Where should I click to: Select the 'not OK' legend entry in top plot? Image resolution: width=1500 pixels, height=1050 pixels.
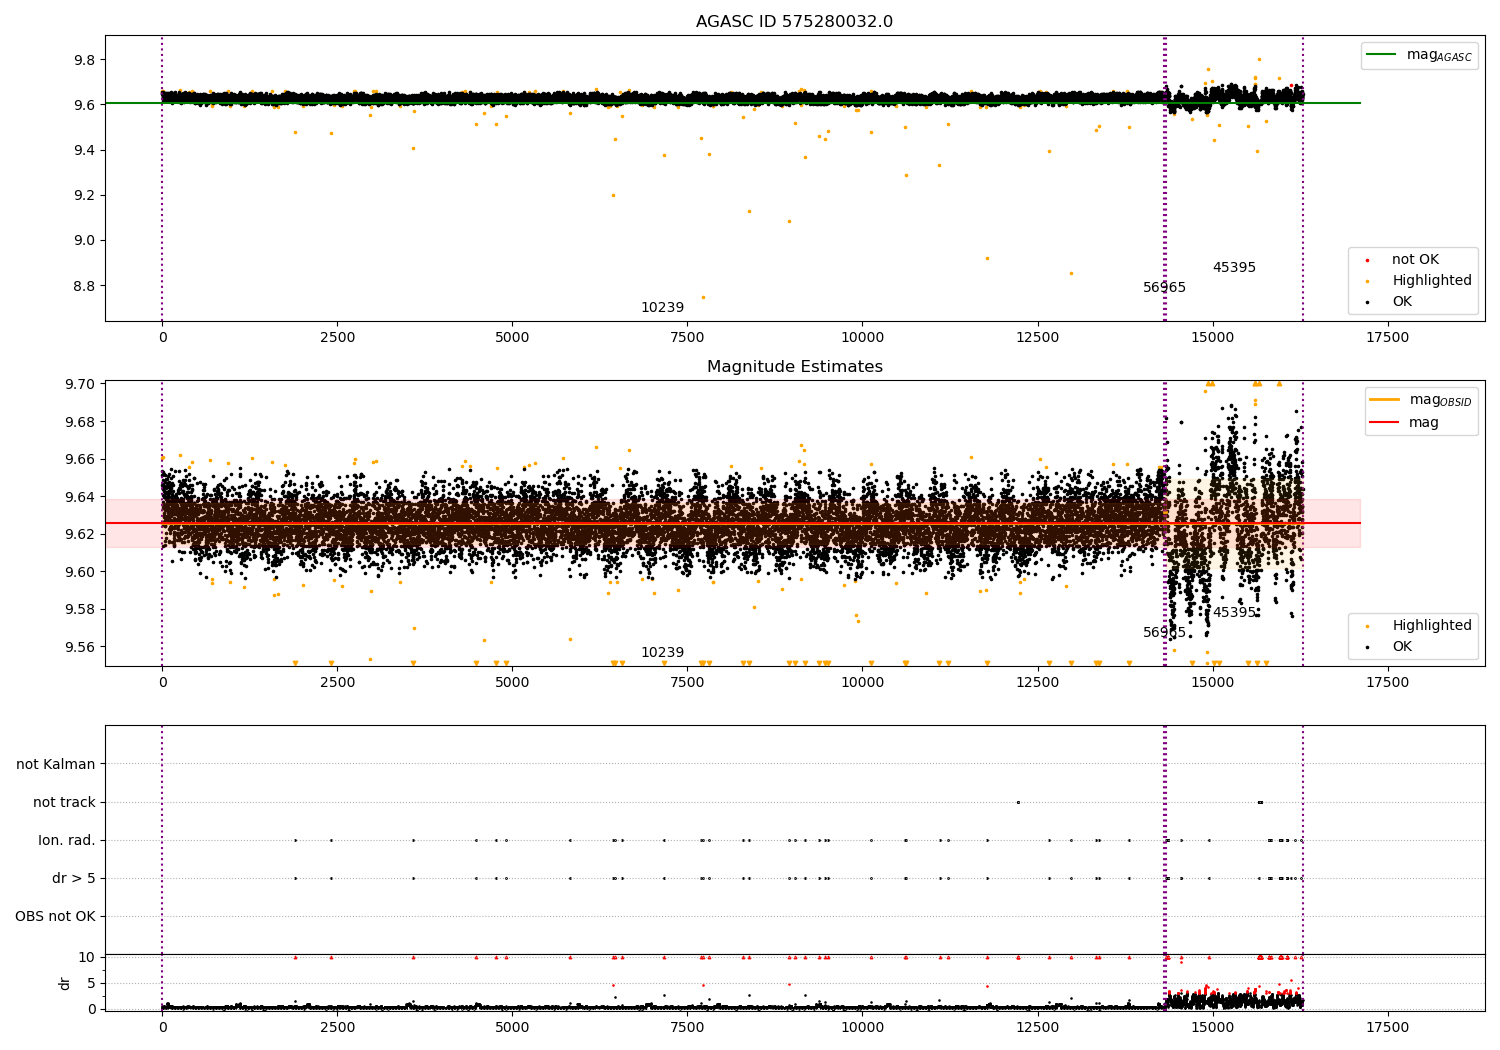click(1415, 260)
